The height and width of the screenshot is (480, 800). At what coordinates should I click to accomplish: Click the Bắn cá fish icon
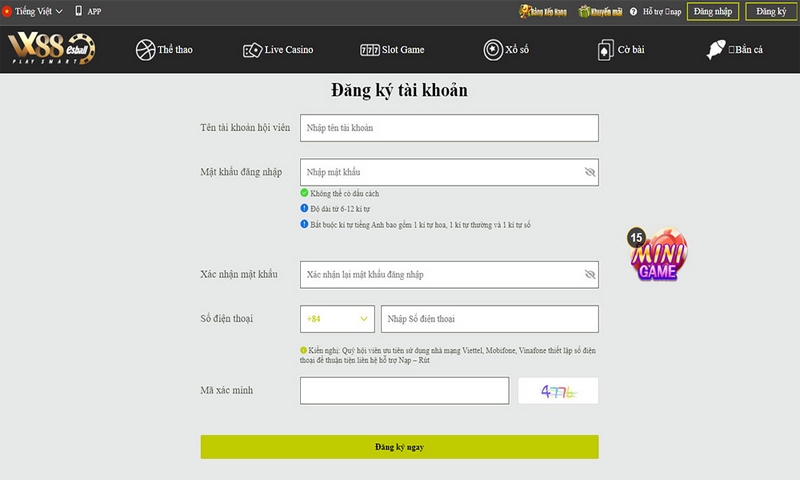click(715, 50)
